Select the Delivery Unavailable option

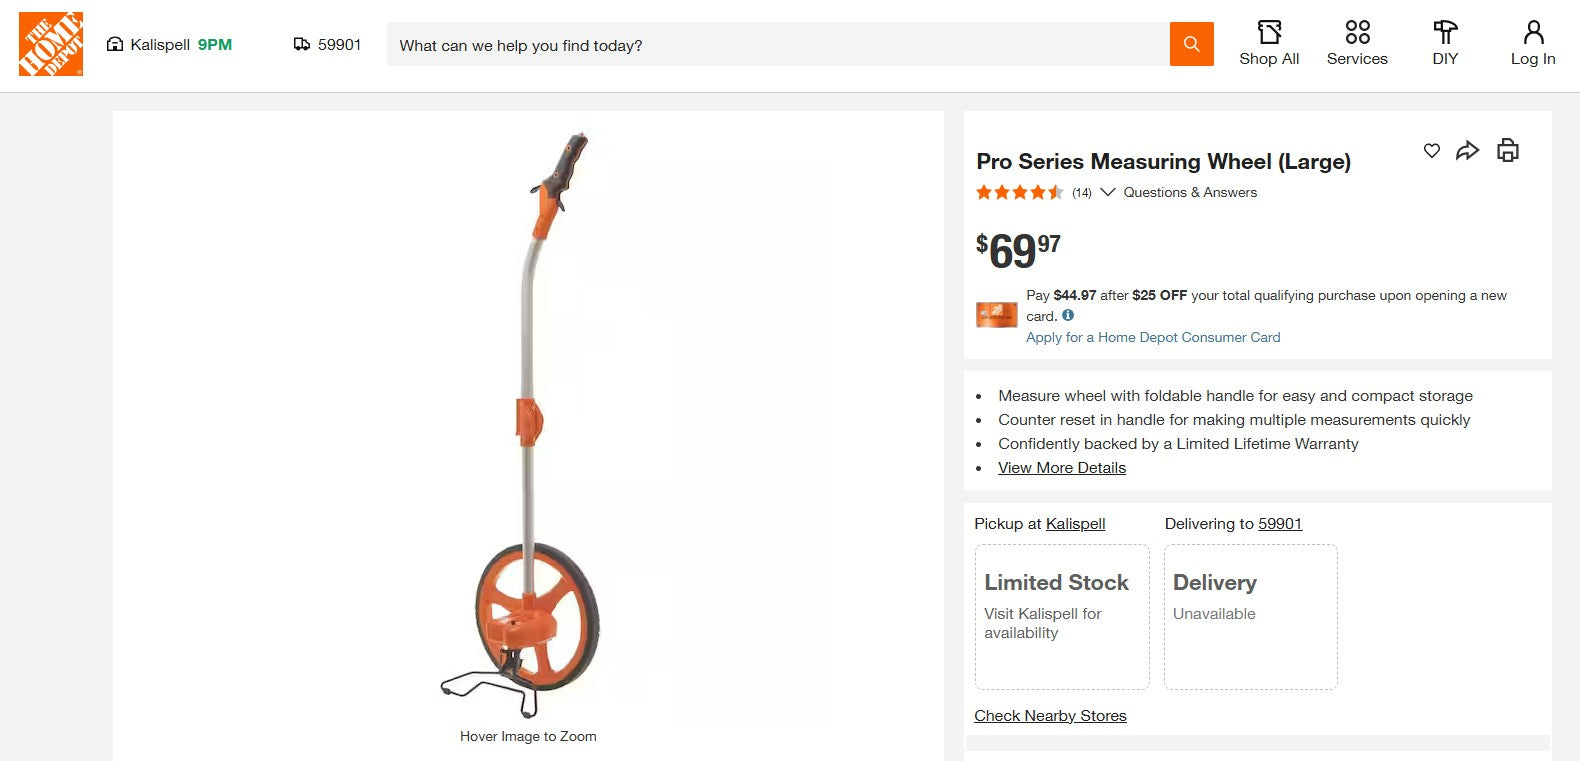tap(1250, 616)
